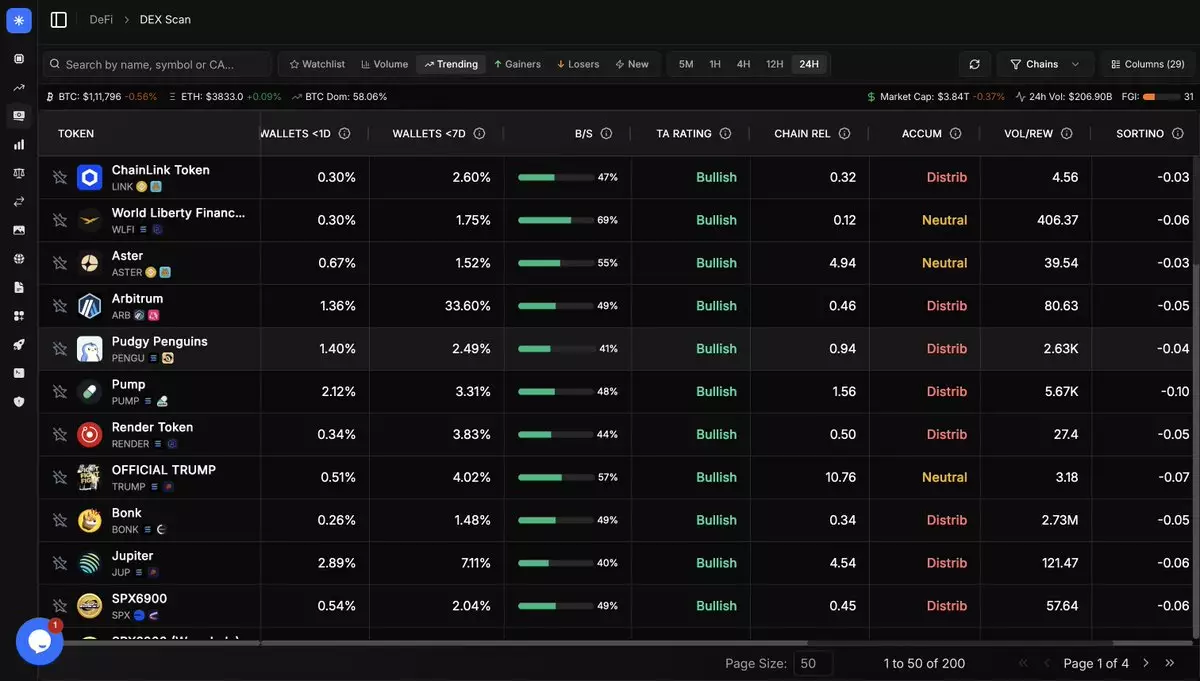Toggle the sidebar panel icon
1200x681 pixels.
pos(59,20)
